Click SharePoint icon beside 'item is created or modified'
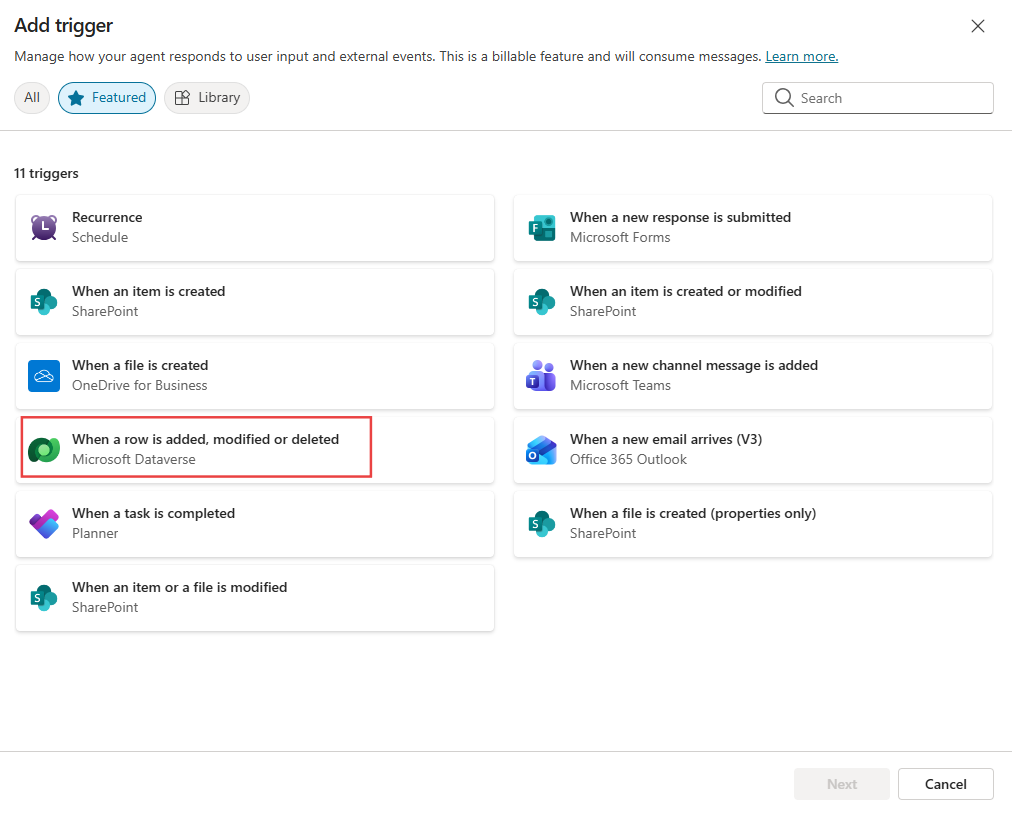The width and height of the screenshot is (1012, 813). (541, 302)
